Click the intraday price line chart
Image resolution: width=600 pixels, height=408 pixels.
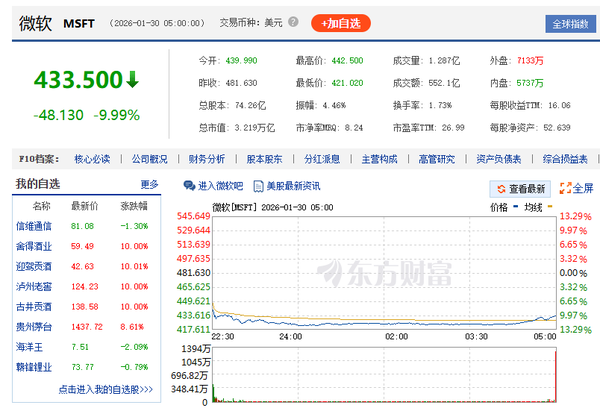point(384,273)
